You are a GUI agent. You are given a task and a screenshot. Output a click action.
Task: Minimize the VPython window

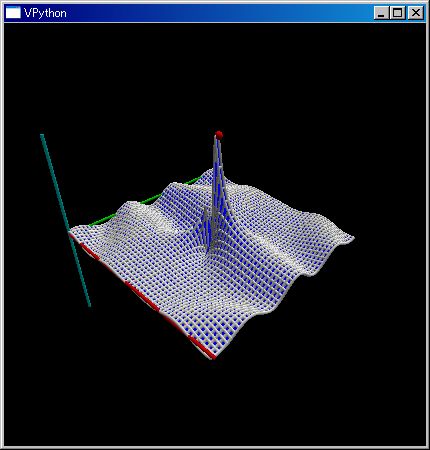(381, 13)
